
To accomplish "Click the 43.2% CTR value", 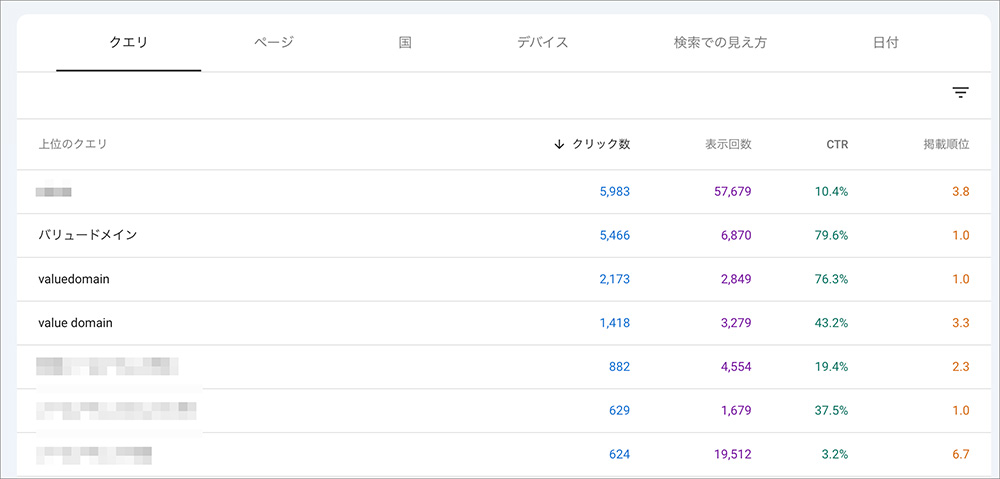I will click(x=832, y=323).
